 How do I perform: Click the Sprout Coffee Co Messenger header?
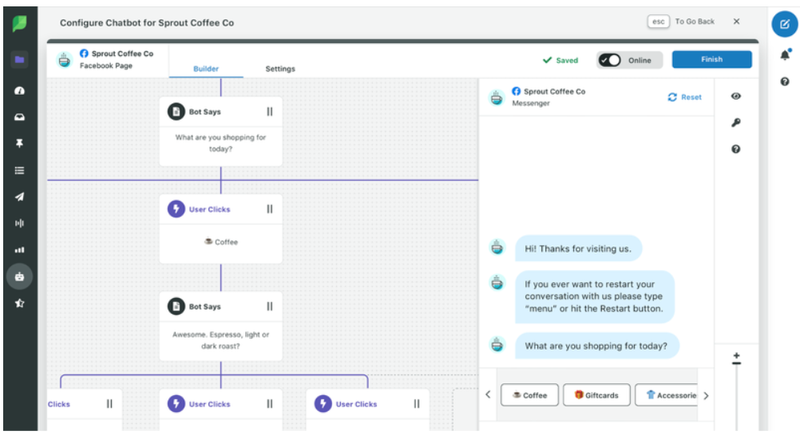point(537,97)
